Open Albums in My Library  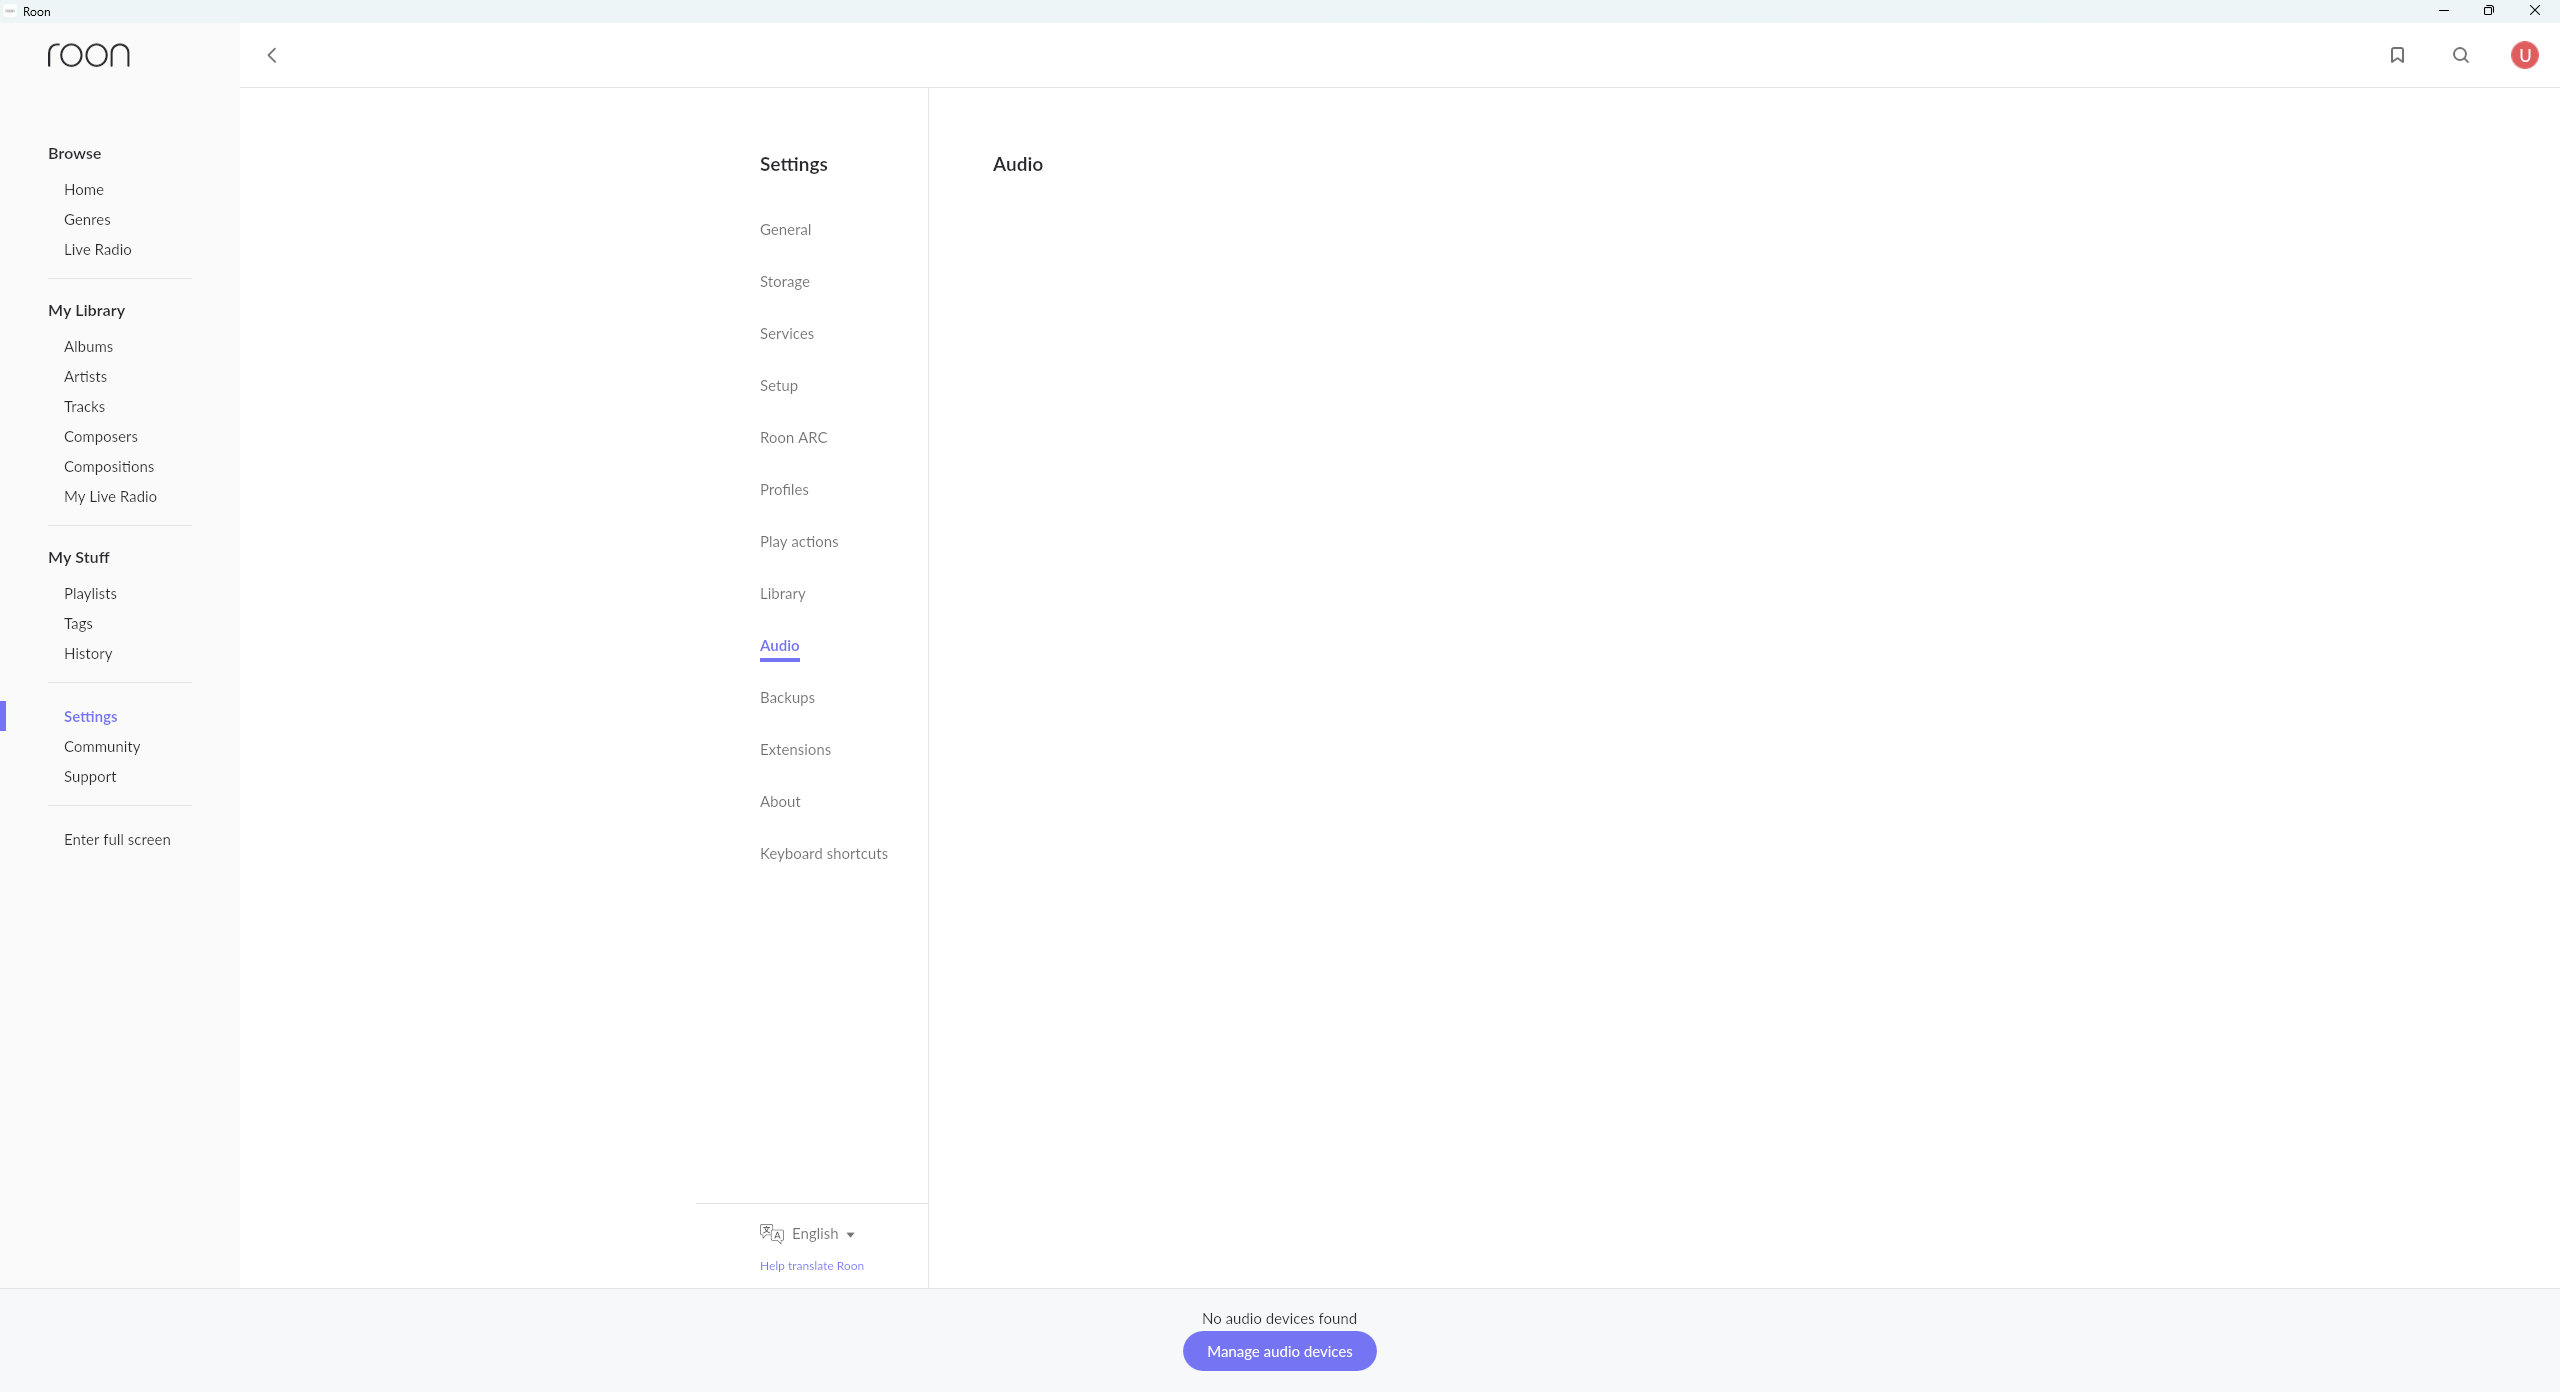click(88, 346)
